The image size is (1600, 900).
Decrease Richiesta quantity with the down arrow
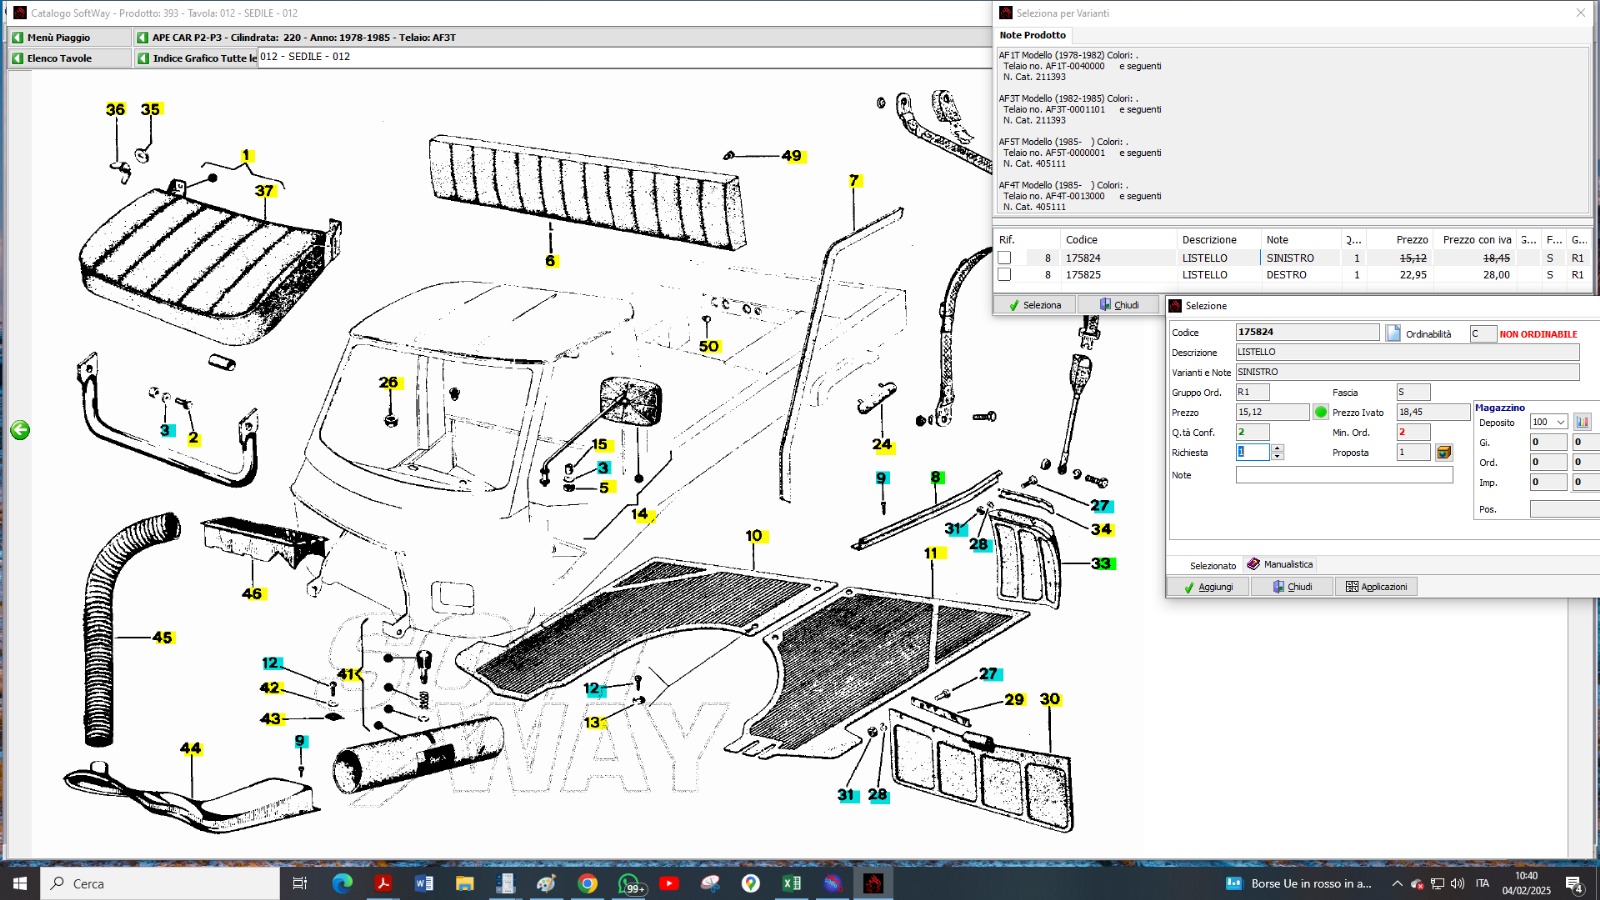(1277, 457)
